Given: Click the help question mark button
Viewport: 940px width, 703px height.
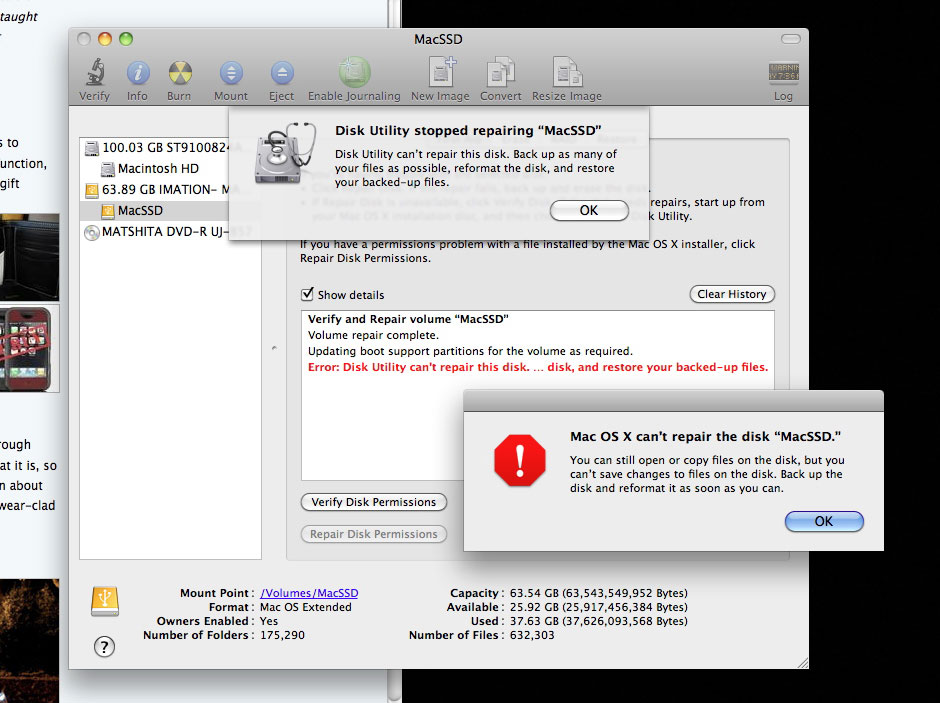Looking at the screenshot, I should tap(104, 647).
